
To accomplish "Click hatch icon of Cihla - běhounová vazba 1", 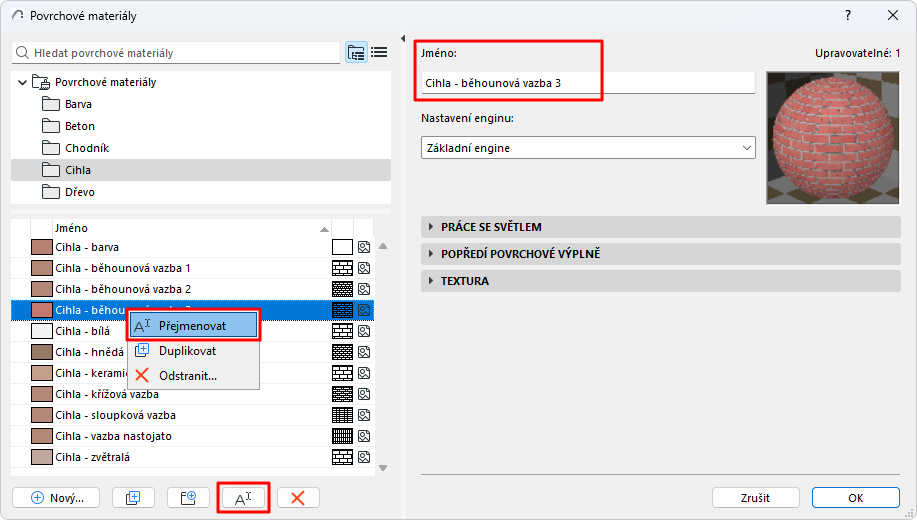I will (342, 268).
